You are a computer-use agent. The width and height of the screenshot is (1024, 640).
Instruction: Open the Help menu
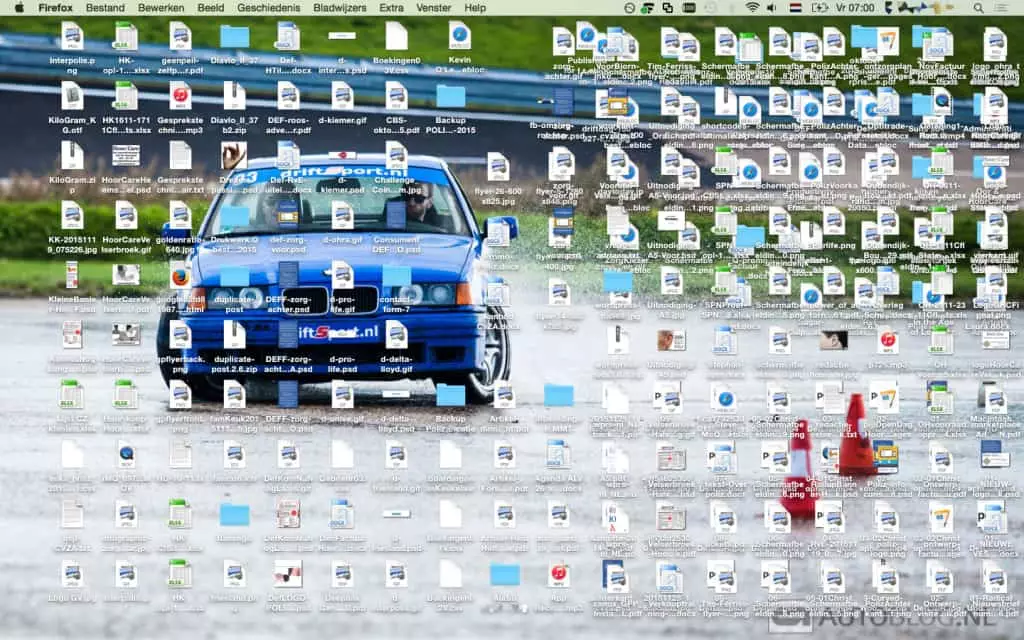click(x=475, y=8)
